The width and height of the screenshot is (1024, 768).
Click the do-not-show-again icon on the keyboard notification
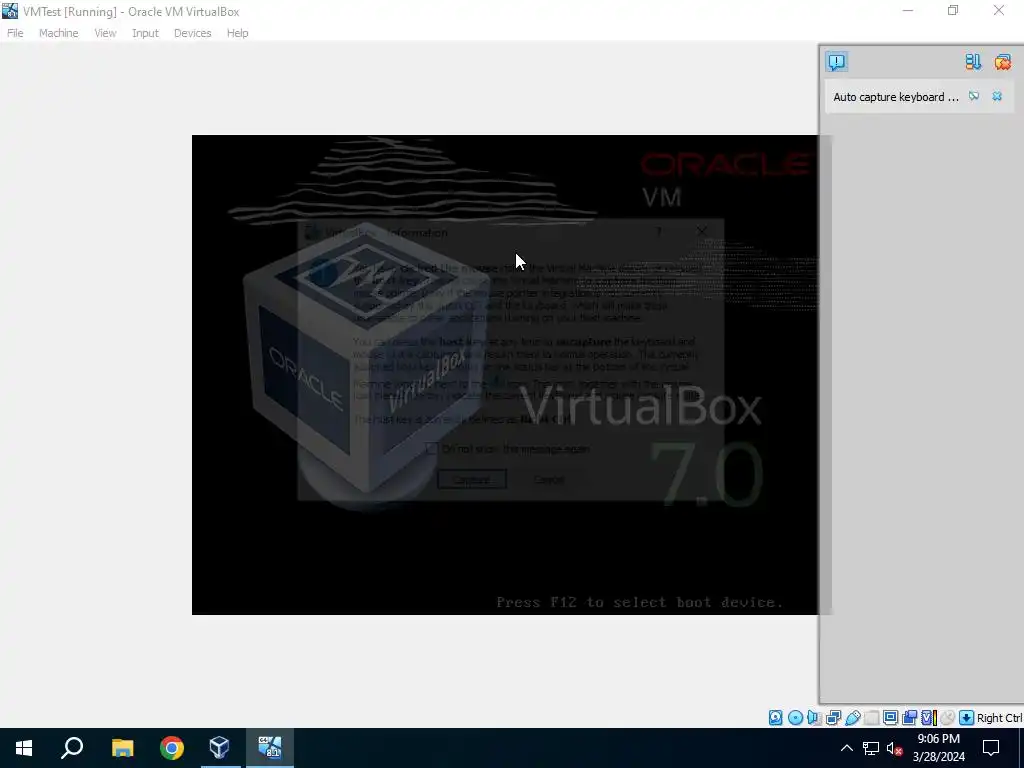click(974, 96)
